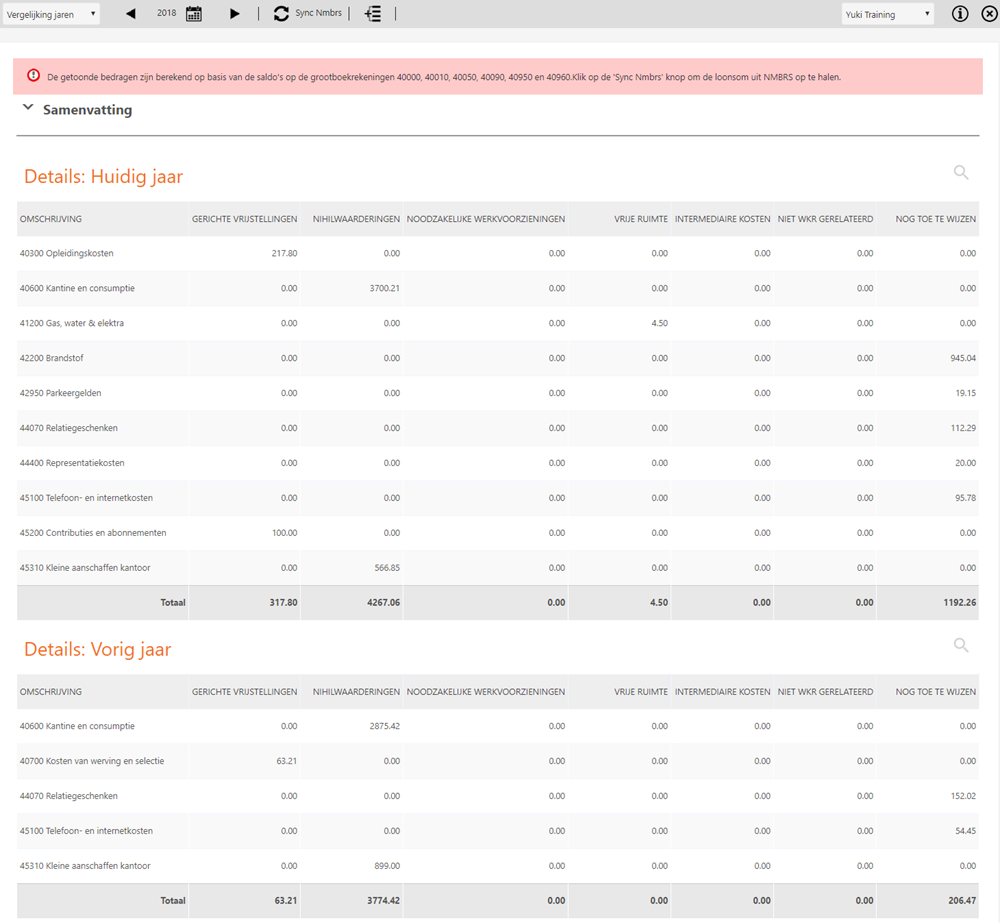Viewport: 1000px width, 923px height.
Task: Select 45310 Kleine aanschaffen kantoor in Huidig jaar
Action: click(497, 568)
